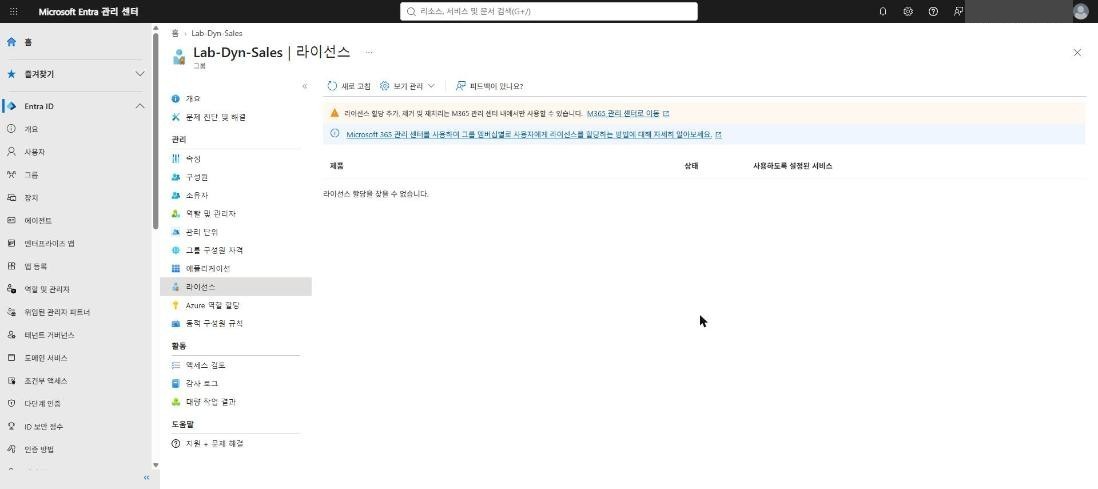
Task: Click the 사용하도록 설정된 서비스 column header
Action: (793, 166)
